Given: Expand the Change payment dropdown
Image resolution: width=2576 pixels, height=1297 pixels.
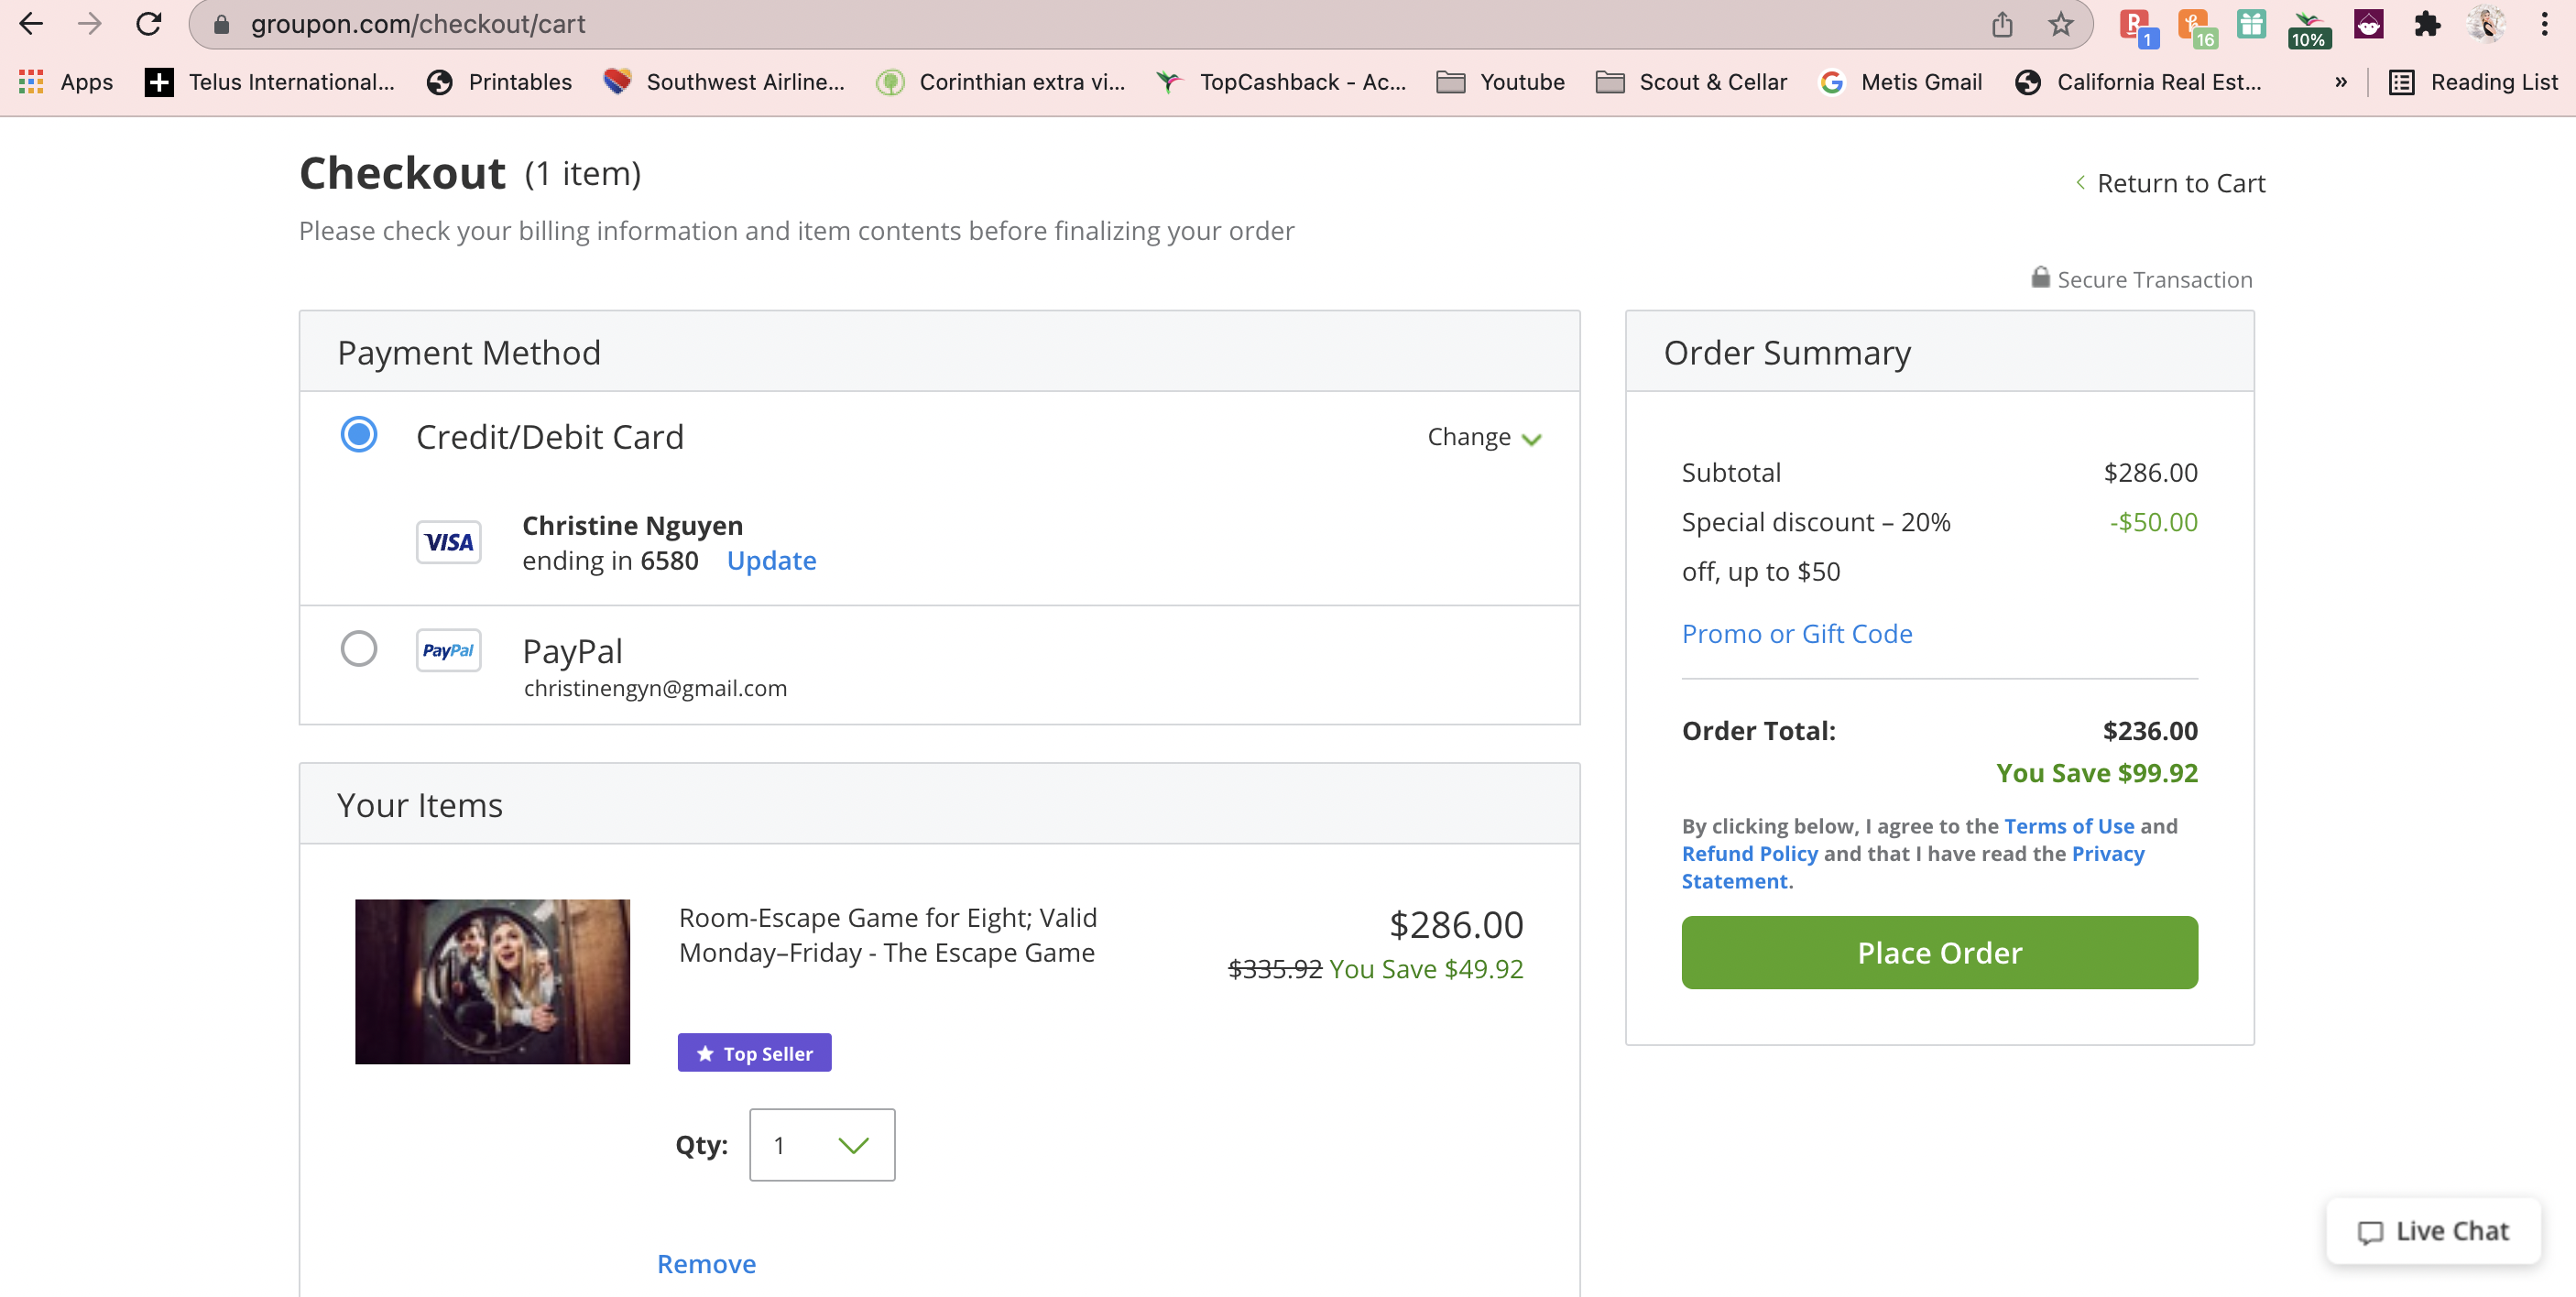Looking at the screenshot, I should coord(1484,437).
